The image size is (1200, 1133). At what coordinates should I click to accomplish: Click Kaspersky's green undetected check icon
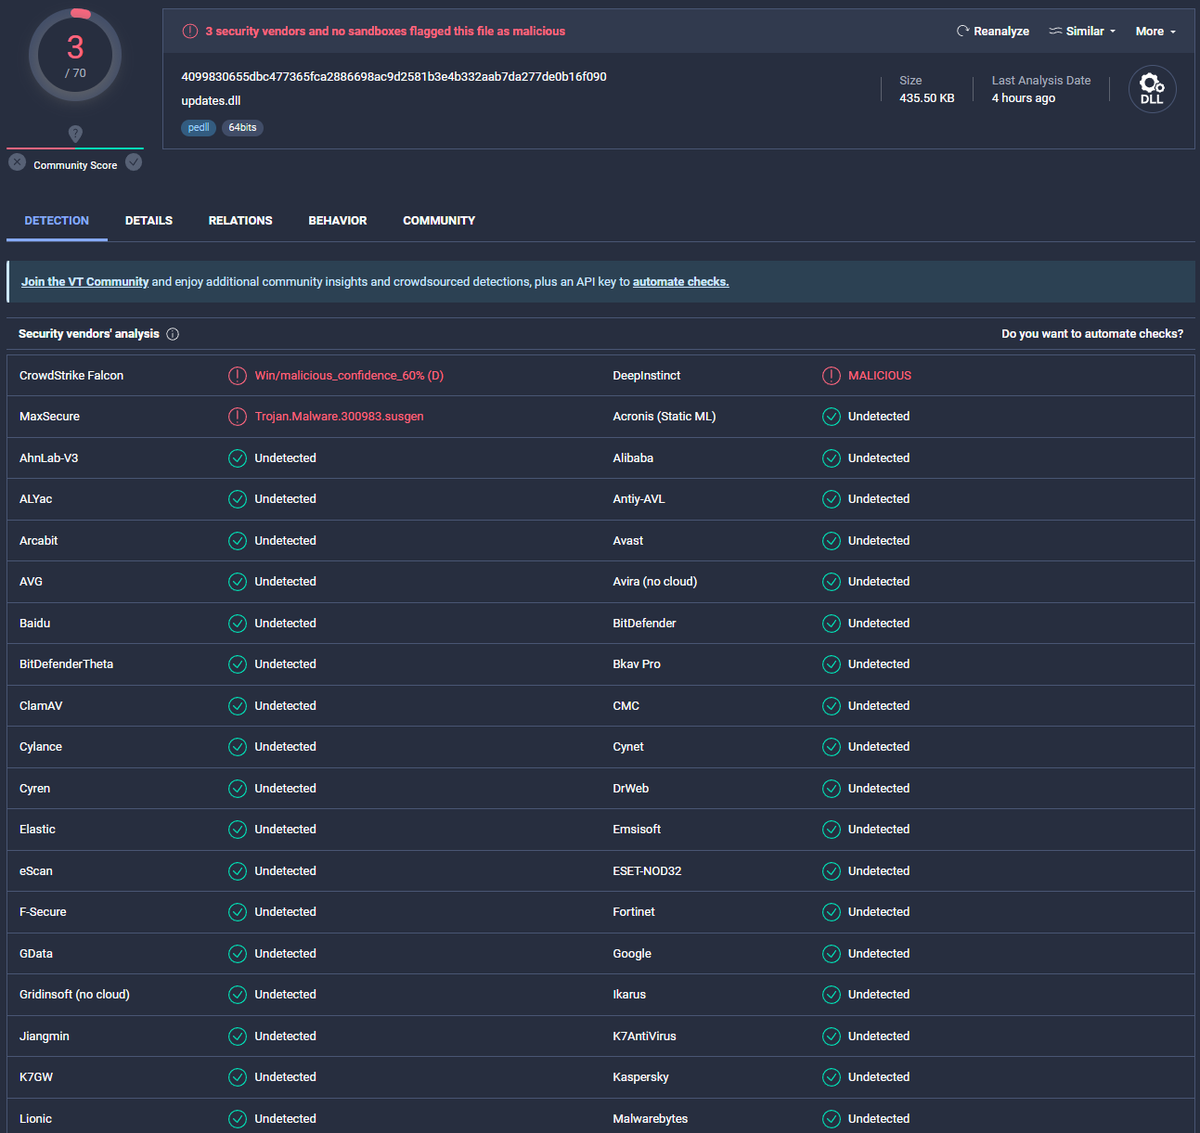831,1077
